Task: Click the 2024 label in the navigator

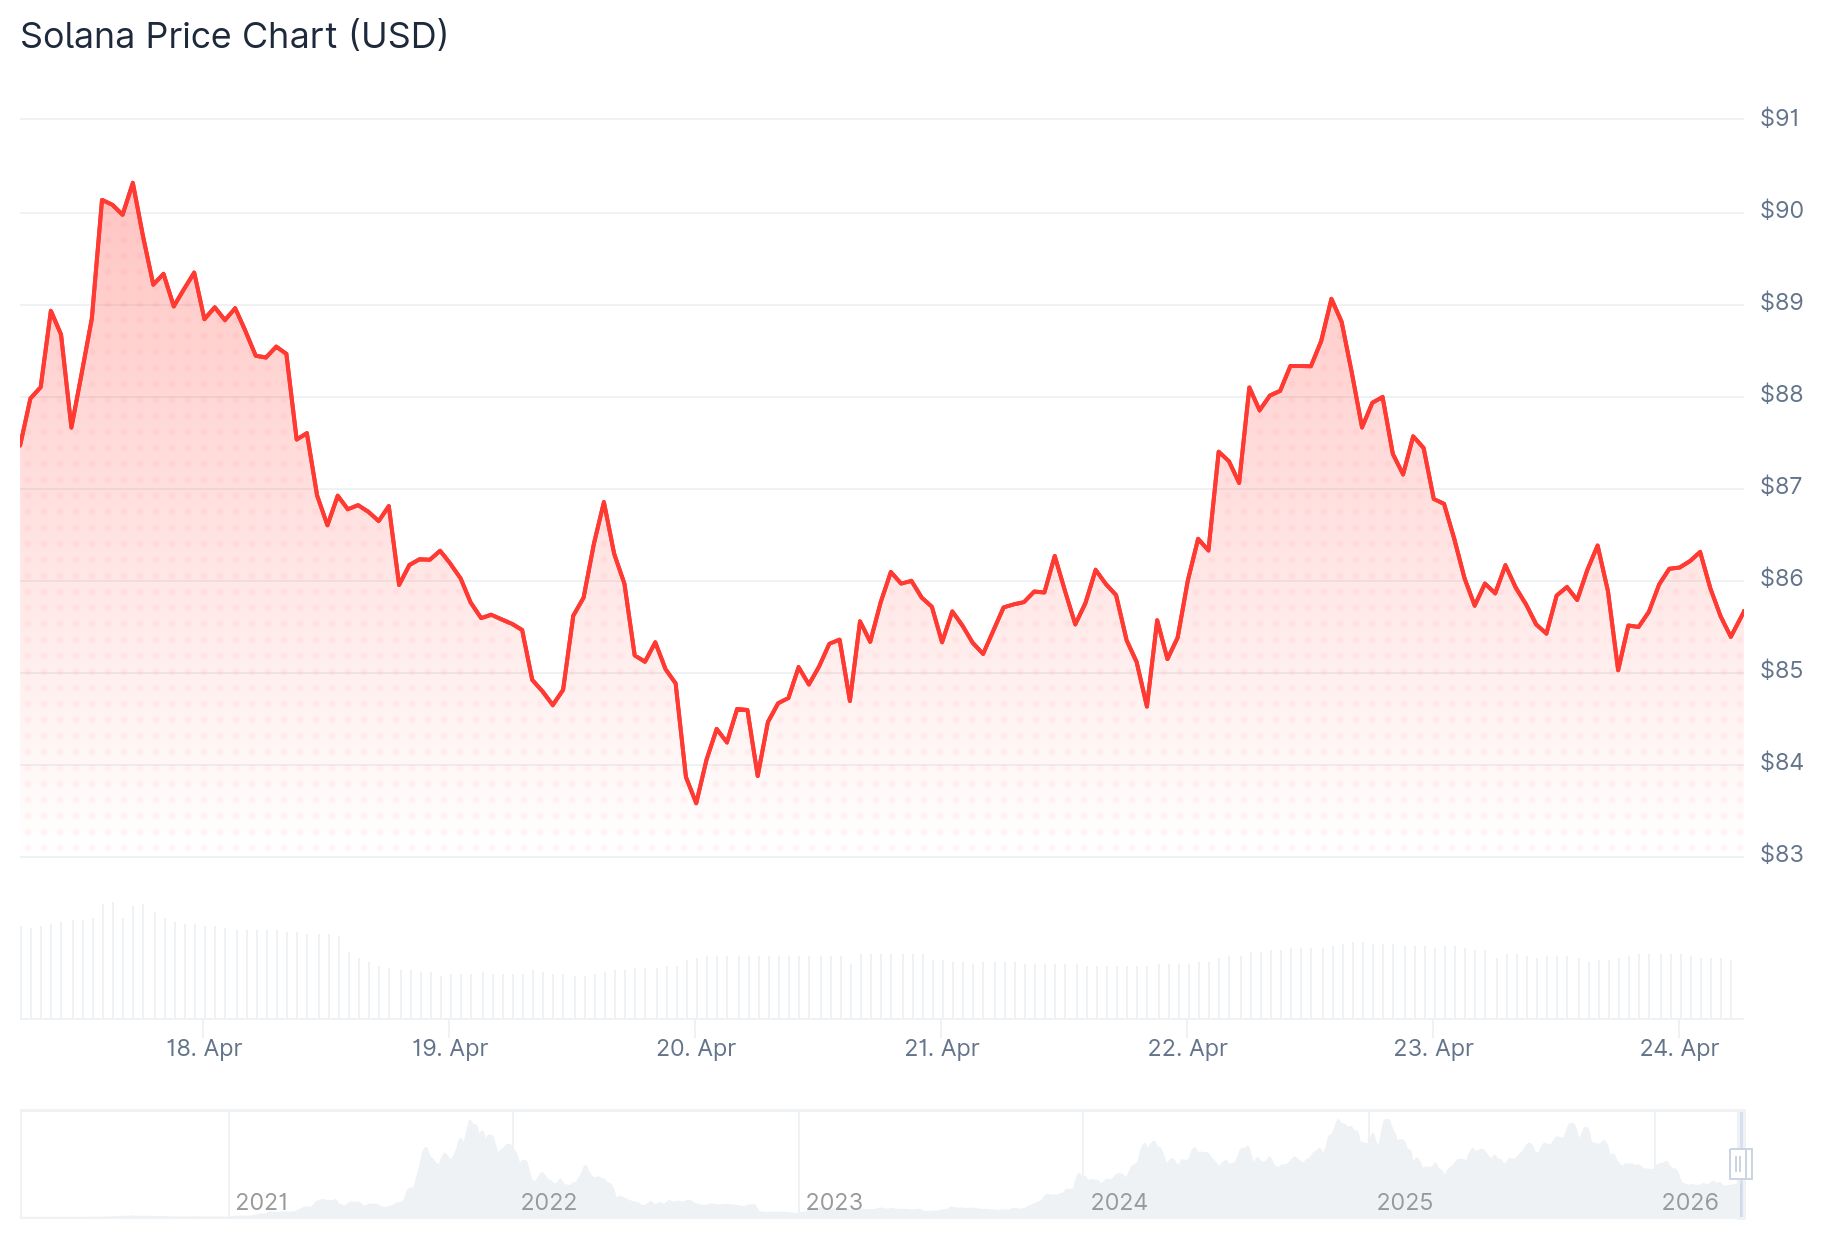Action: (1119, 1202)
